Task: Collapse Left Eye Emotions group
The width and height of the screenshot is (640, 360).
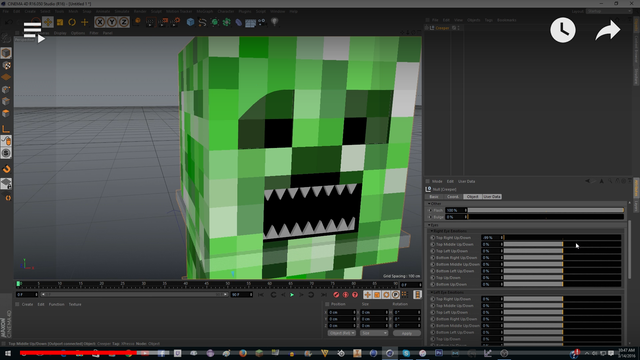Action: (432, 292)
